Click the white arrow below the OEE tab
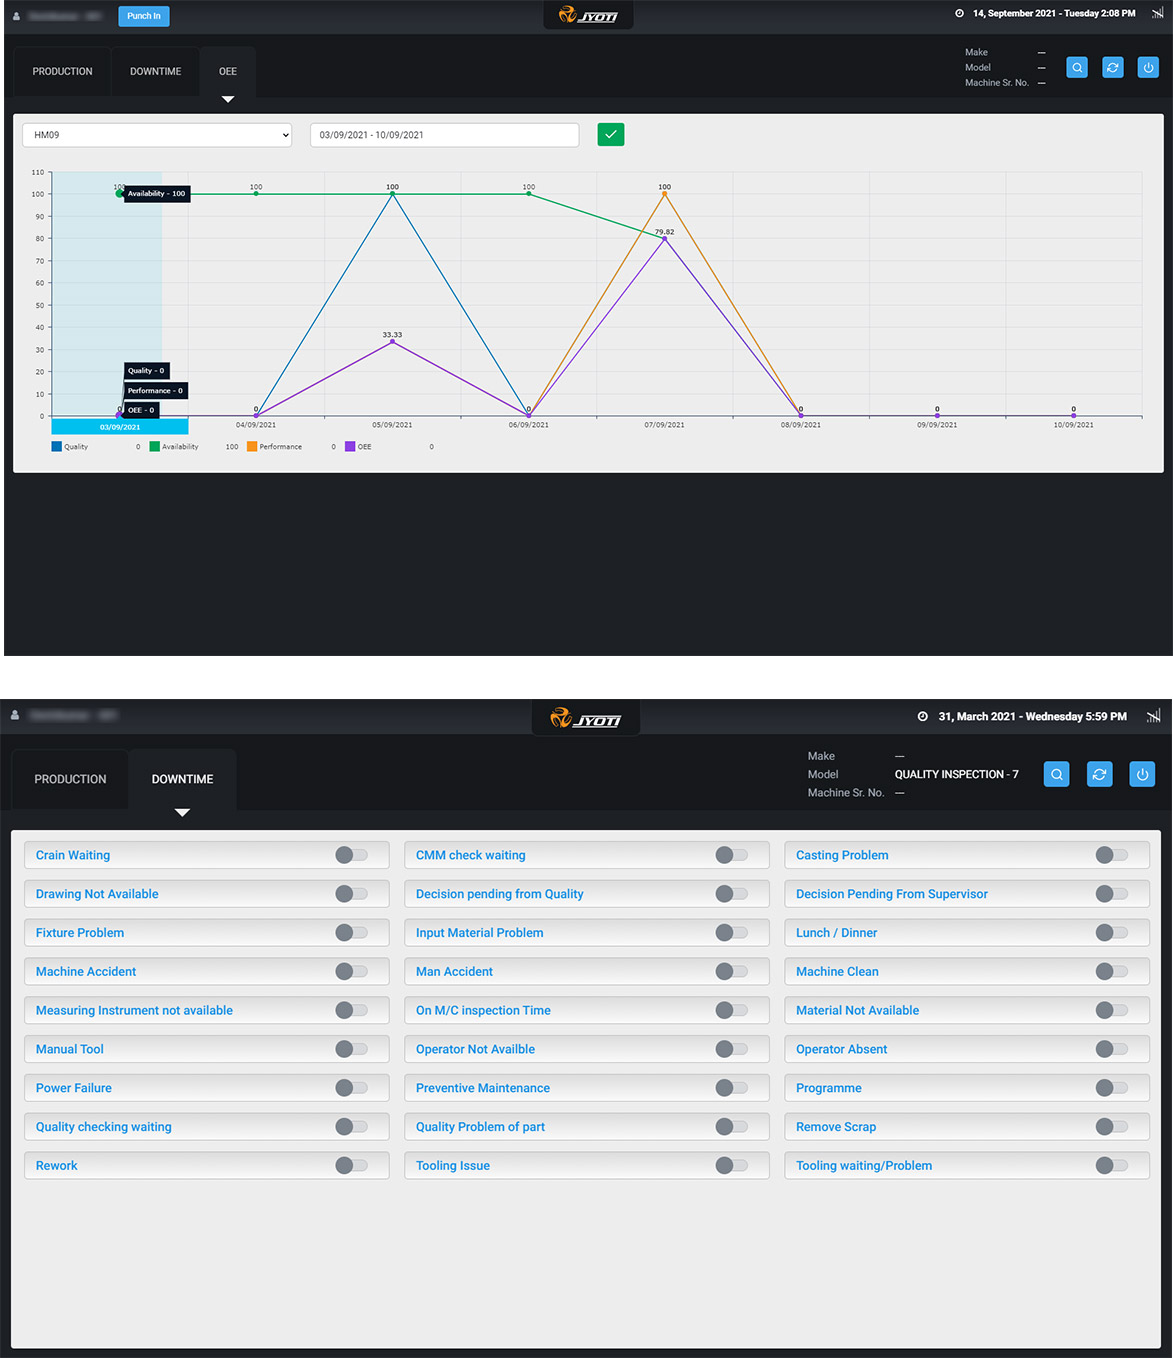1173x1358 pixels. (x=228, y=99)
